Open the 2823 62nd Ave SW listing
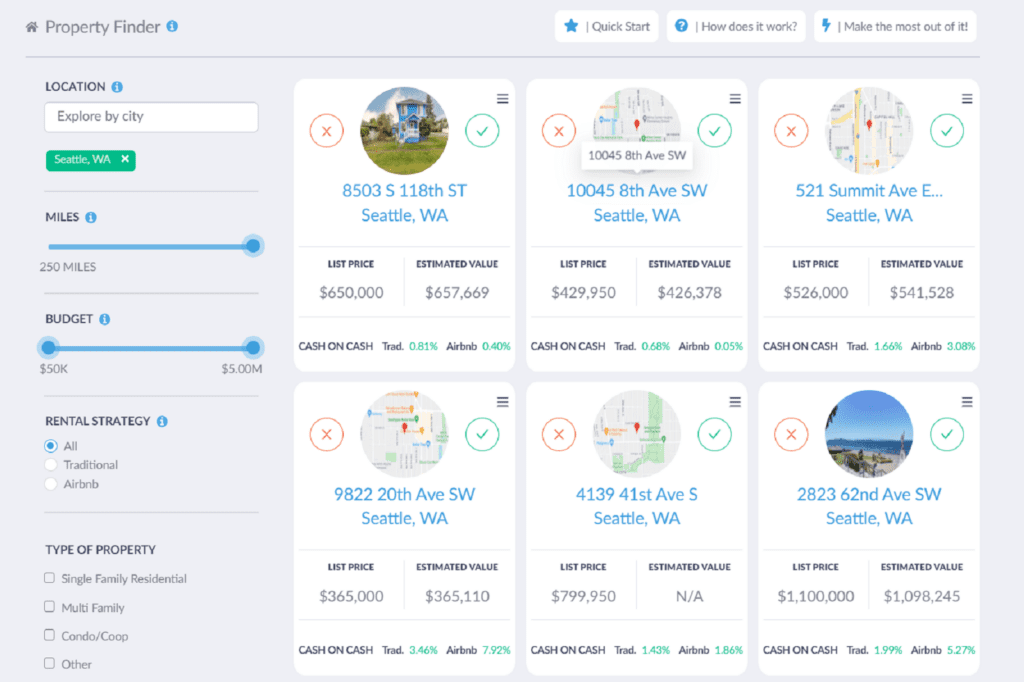The height and width of the screenshot is (682, 1024). [x=867, y=494]
